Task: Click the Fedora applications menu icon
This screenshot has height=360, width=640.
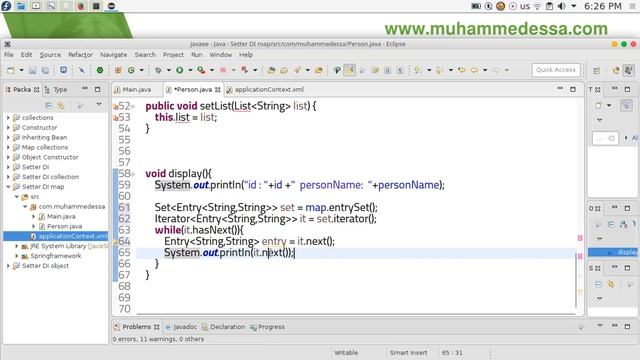Action: (x=6, y=6)
